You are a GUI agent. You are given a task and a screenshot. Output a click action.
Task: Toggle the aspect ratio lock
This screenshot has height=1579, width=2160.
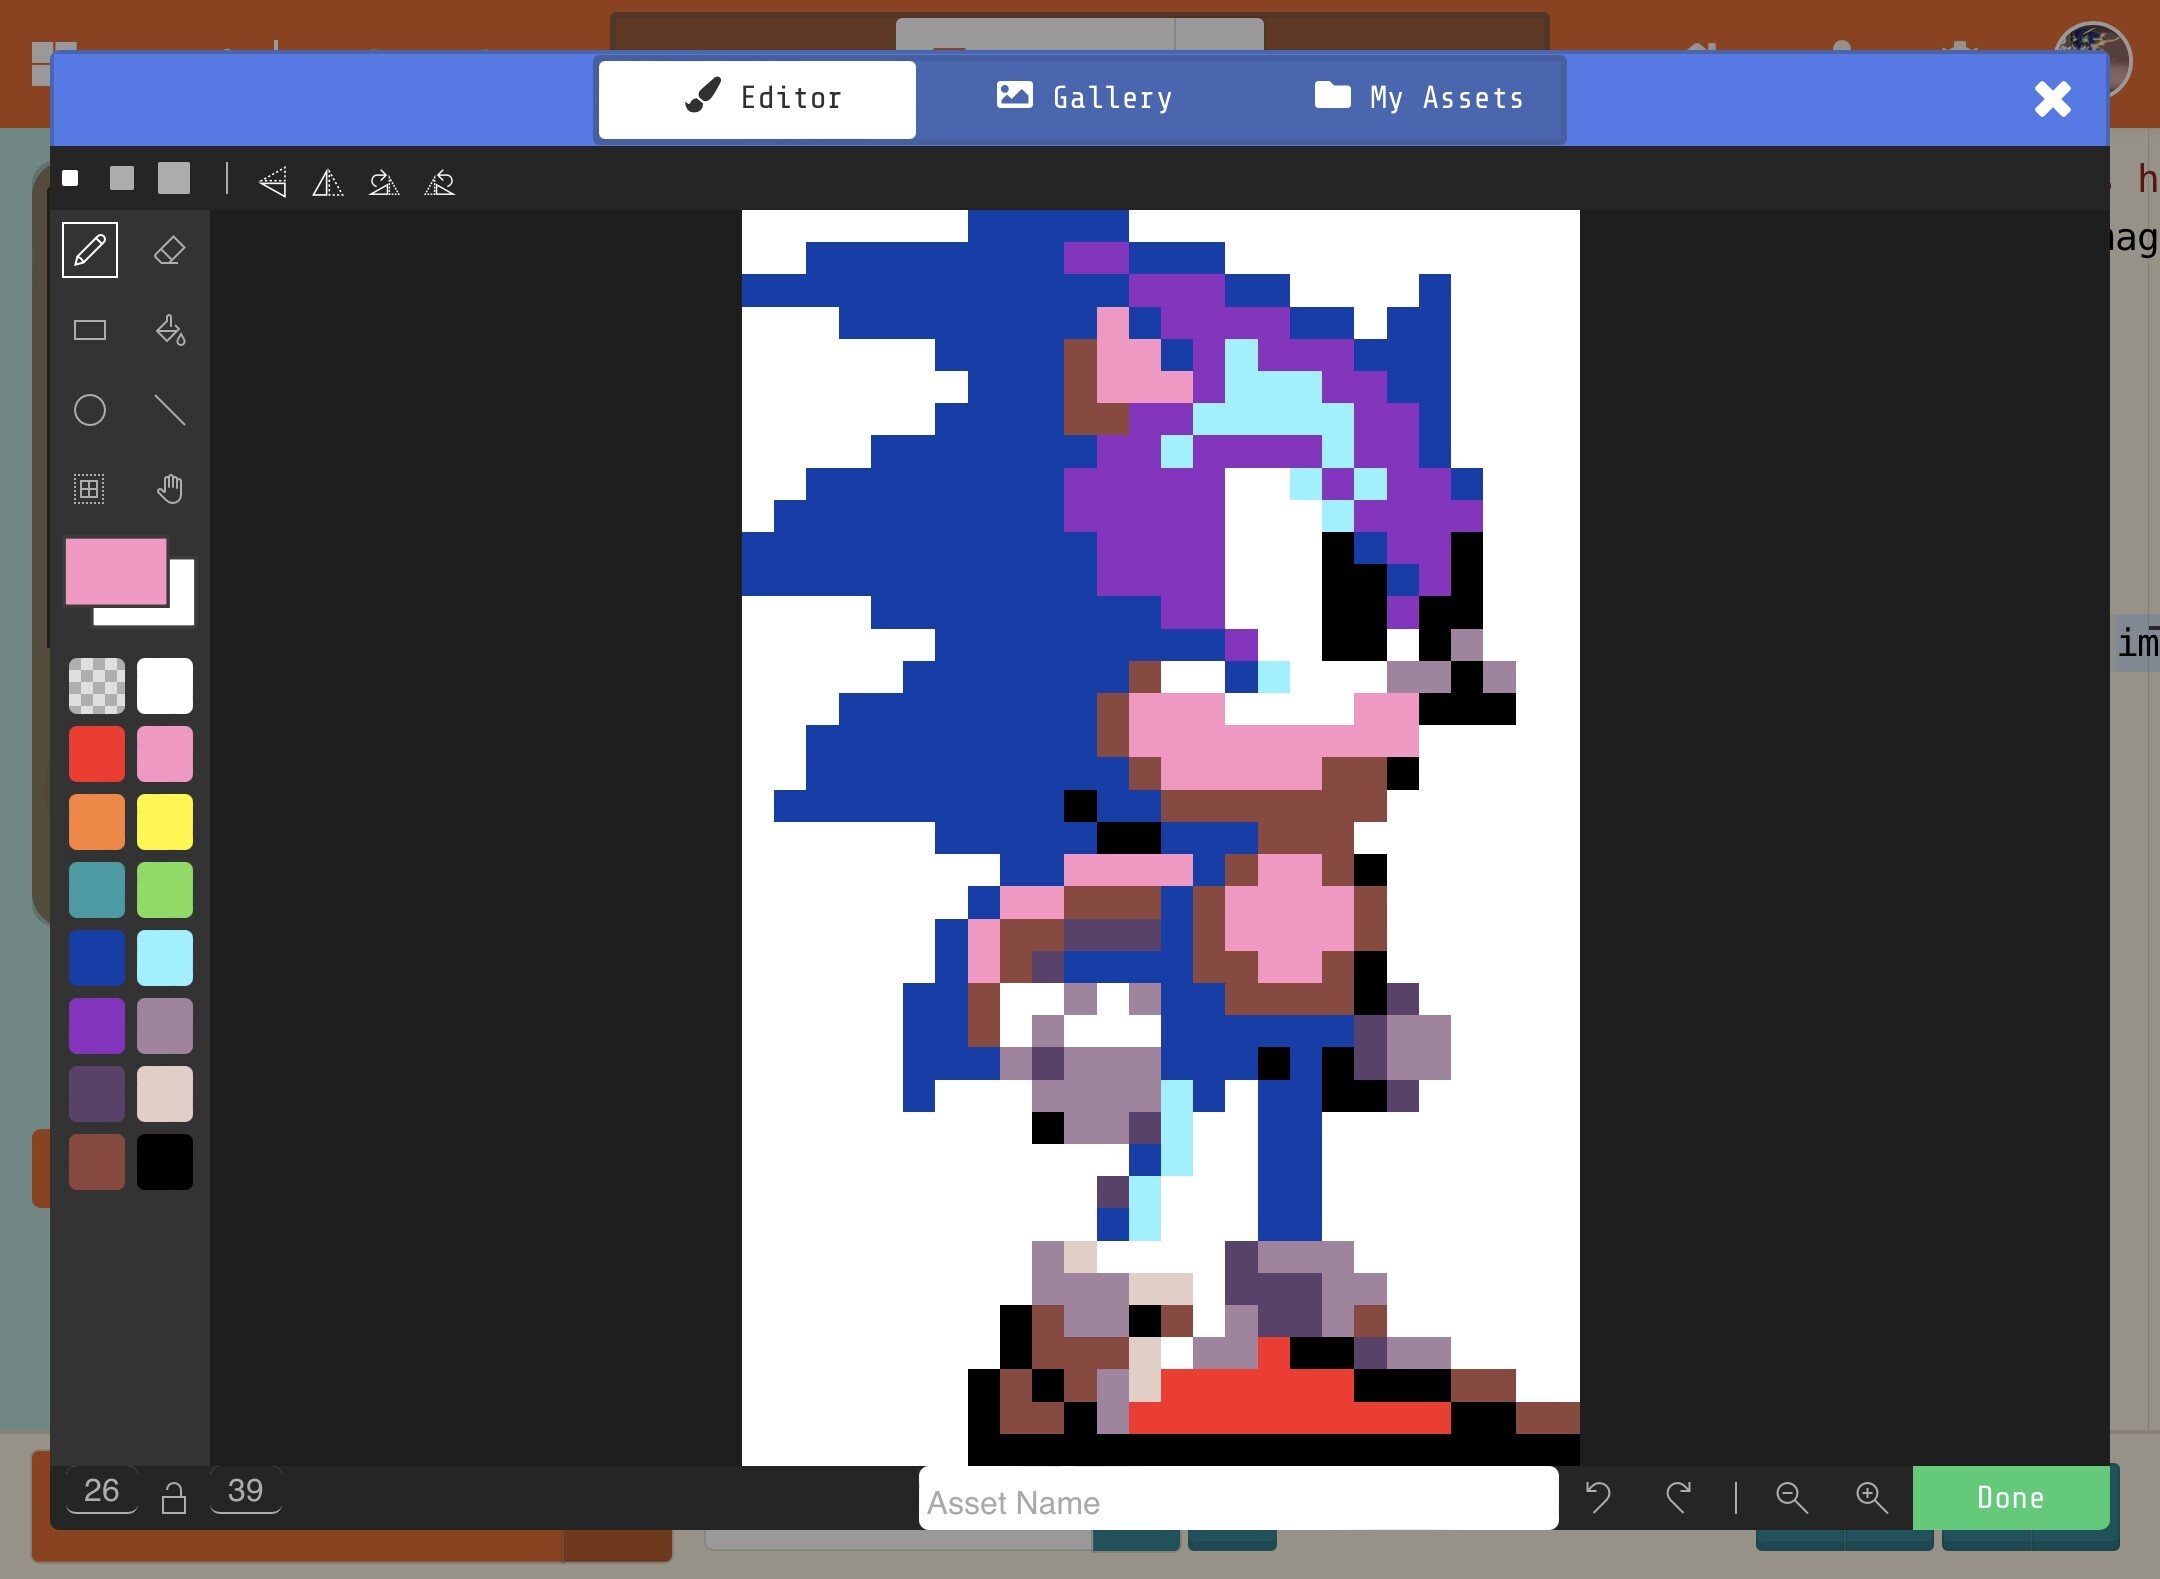tap(174, 1497)
